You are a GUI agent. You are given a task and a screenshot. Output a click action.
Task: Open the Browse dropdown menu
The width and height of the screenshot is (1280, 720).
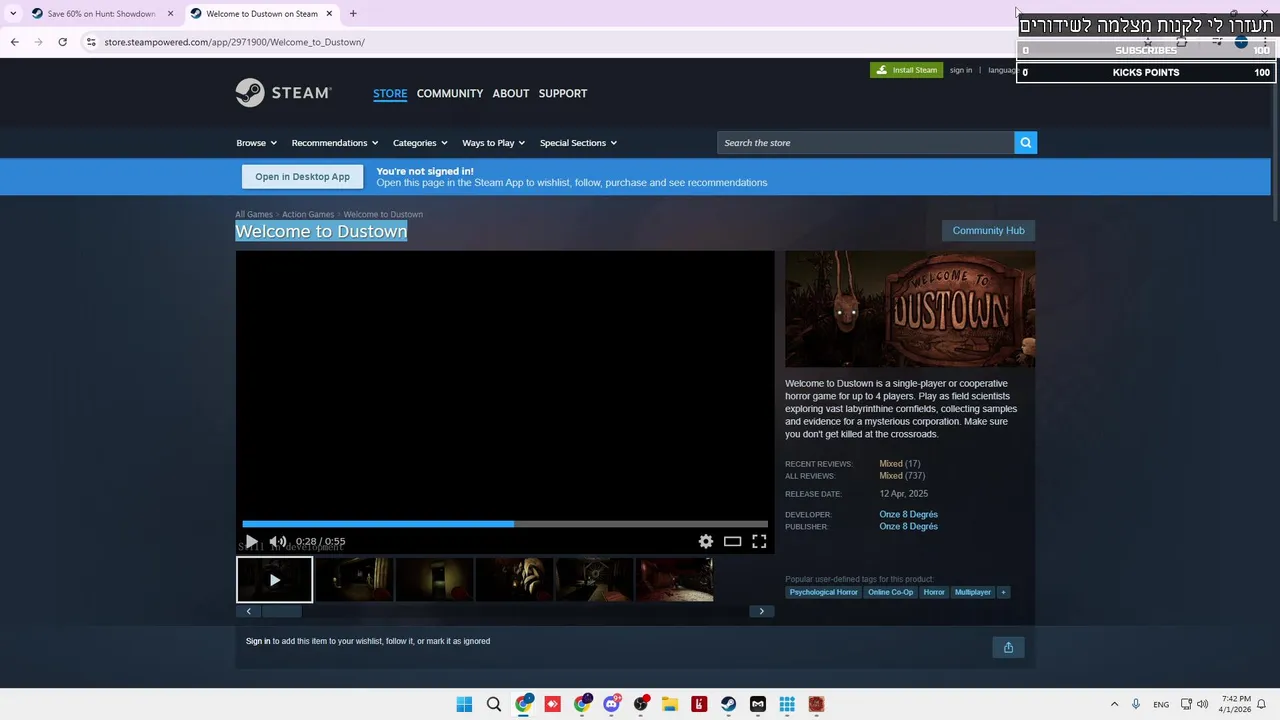pos(256,143)
